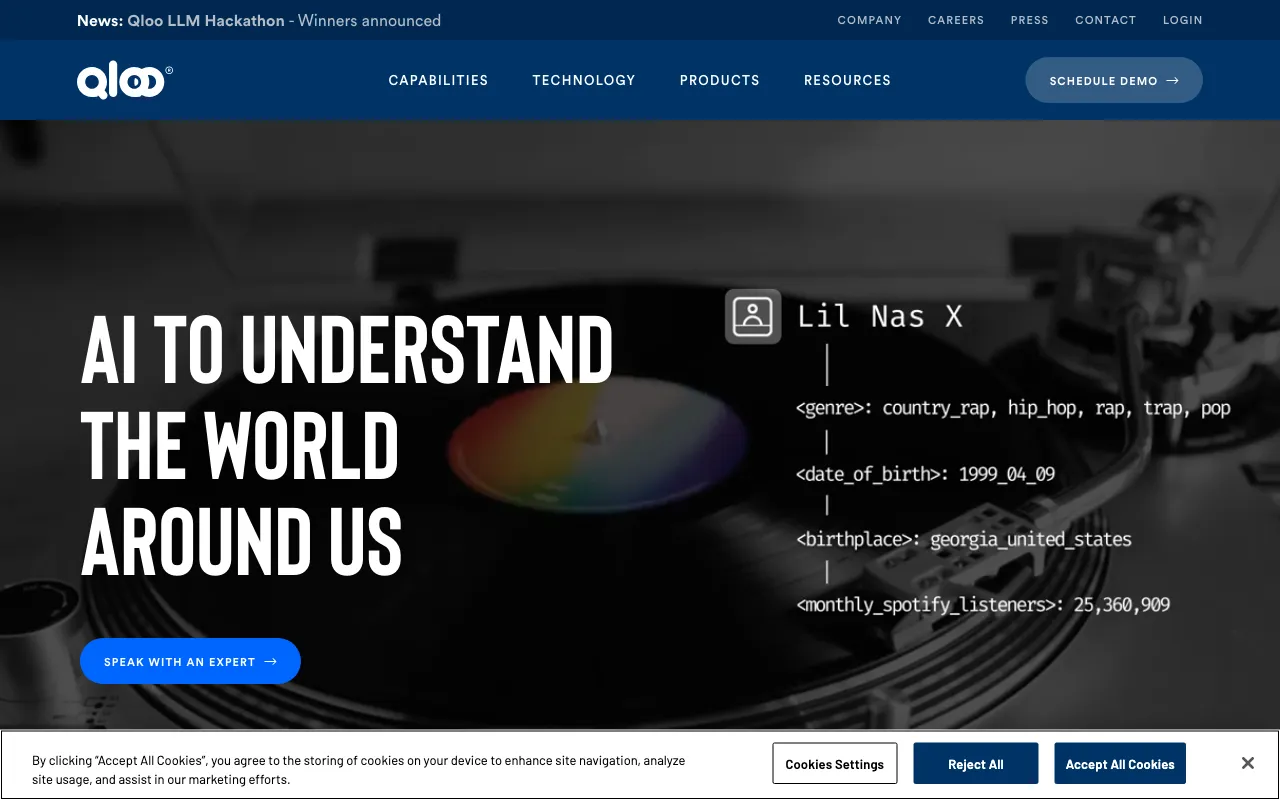This screenshot has height=800, width=1280.
Task: Open the Press page
Action: coord(1030,20)
